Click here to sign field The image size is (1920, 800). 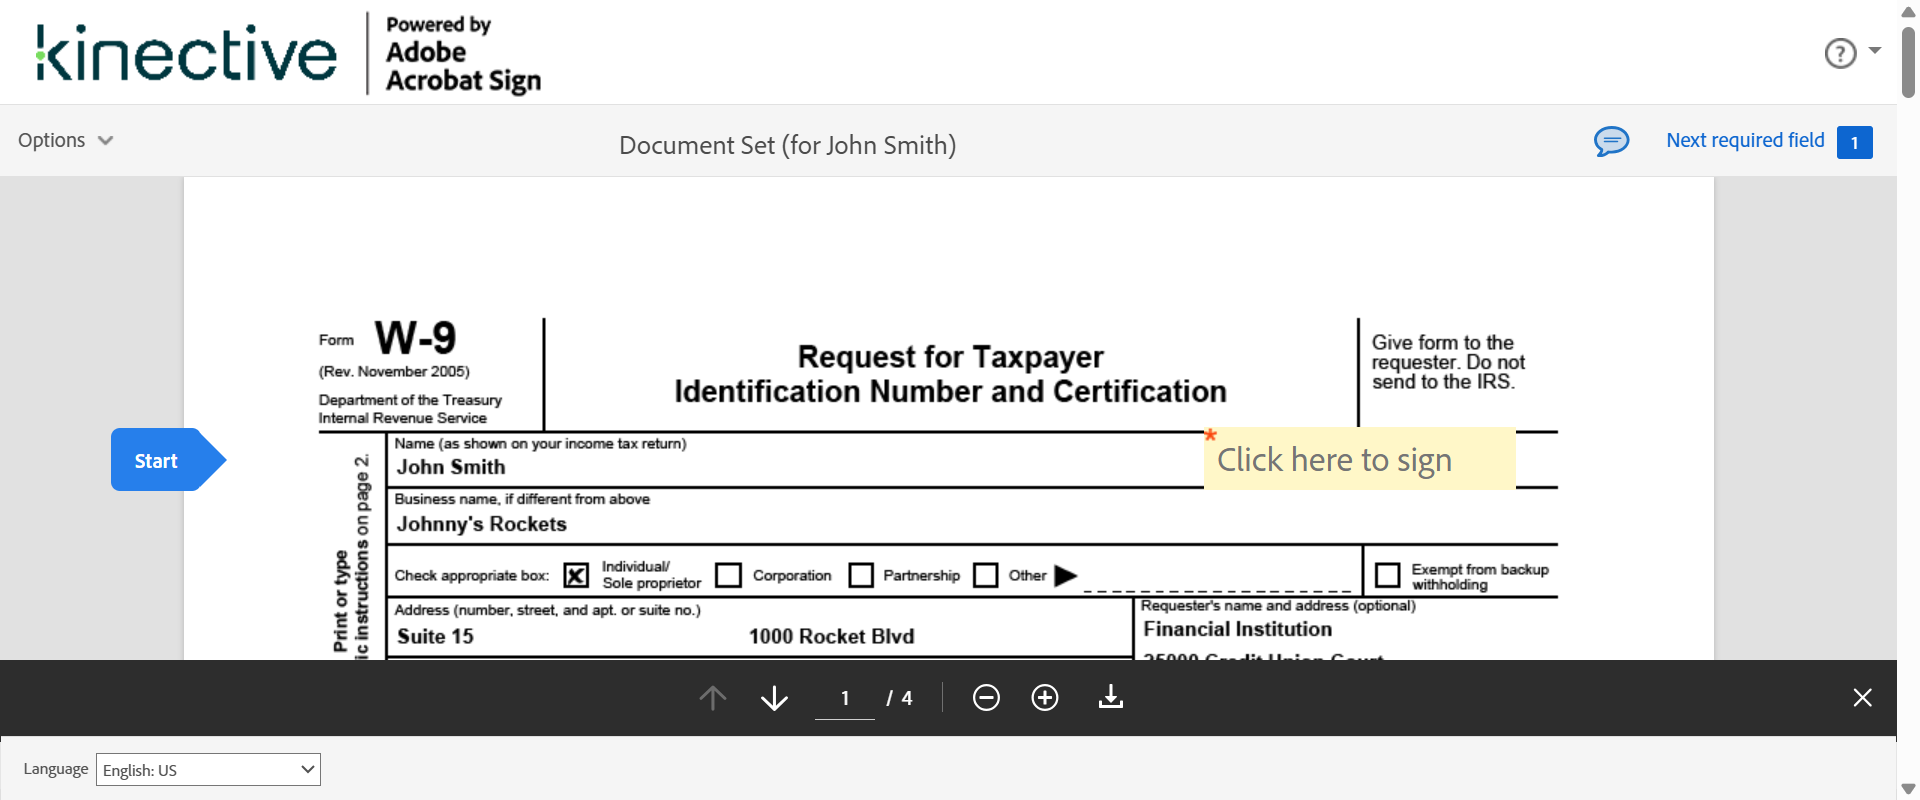(x=1360, y=459)
